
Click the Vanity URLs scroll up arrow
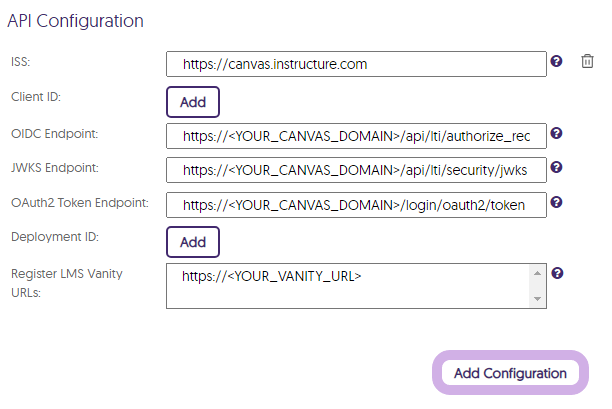coord(537,273)
